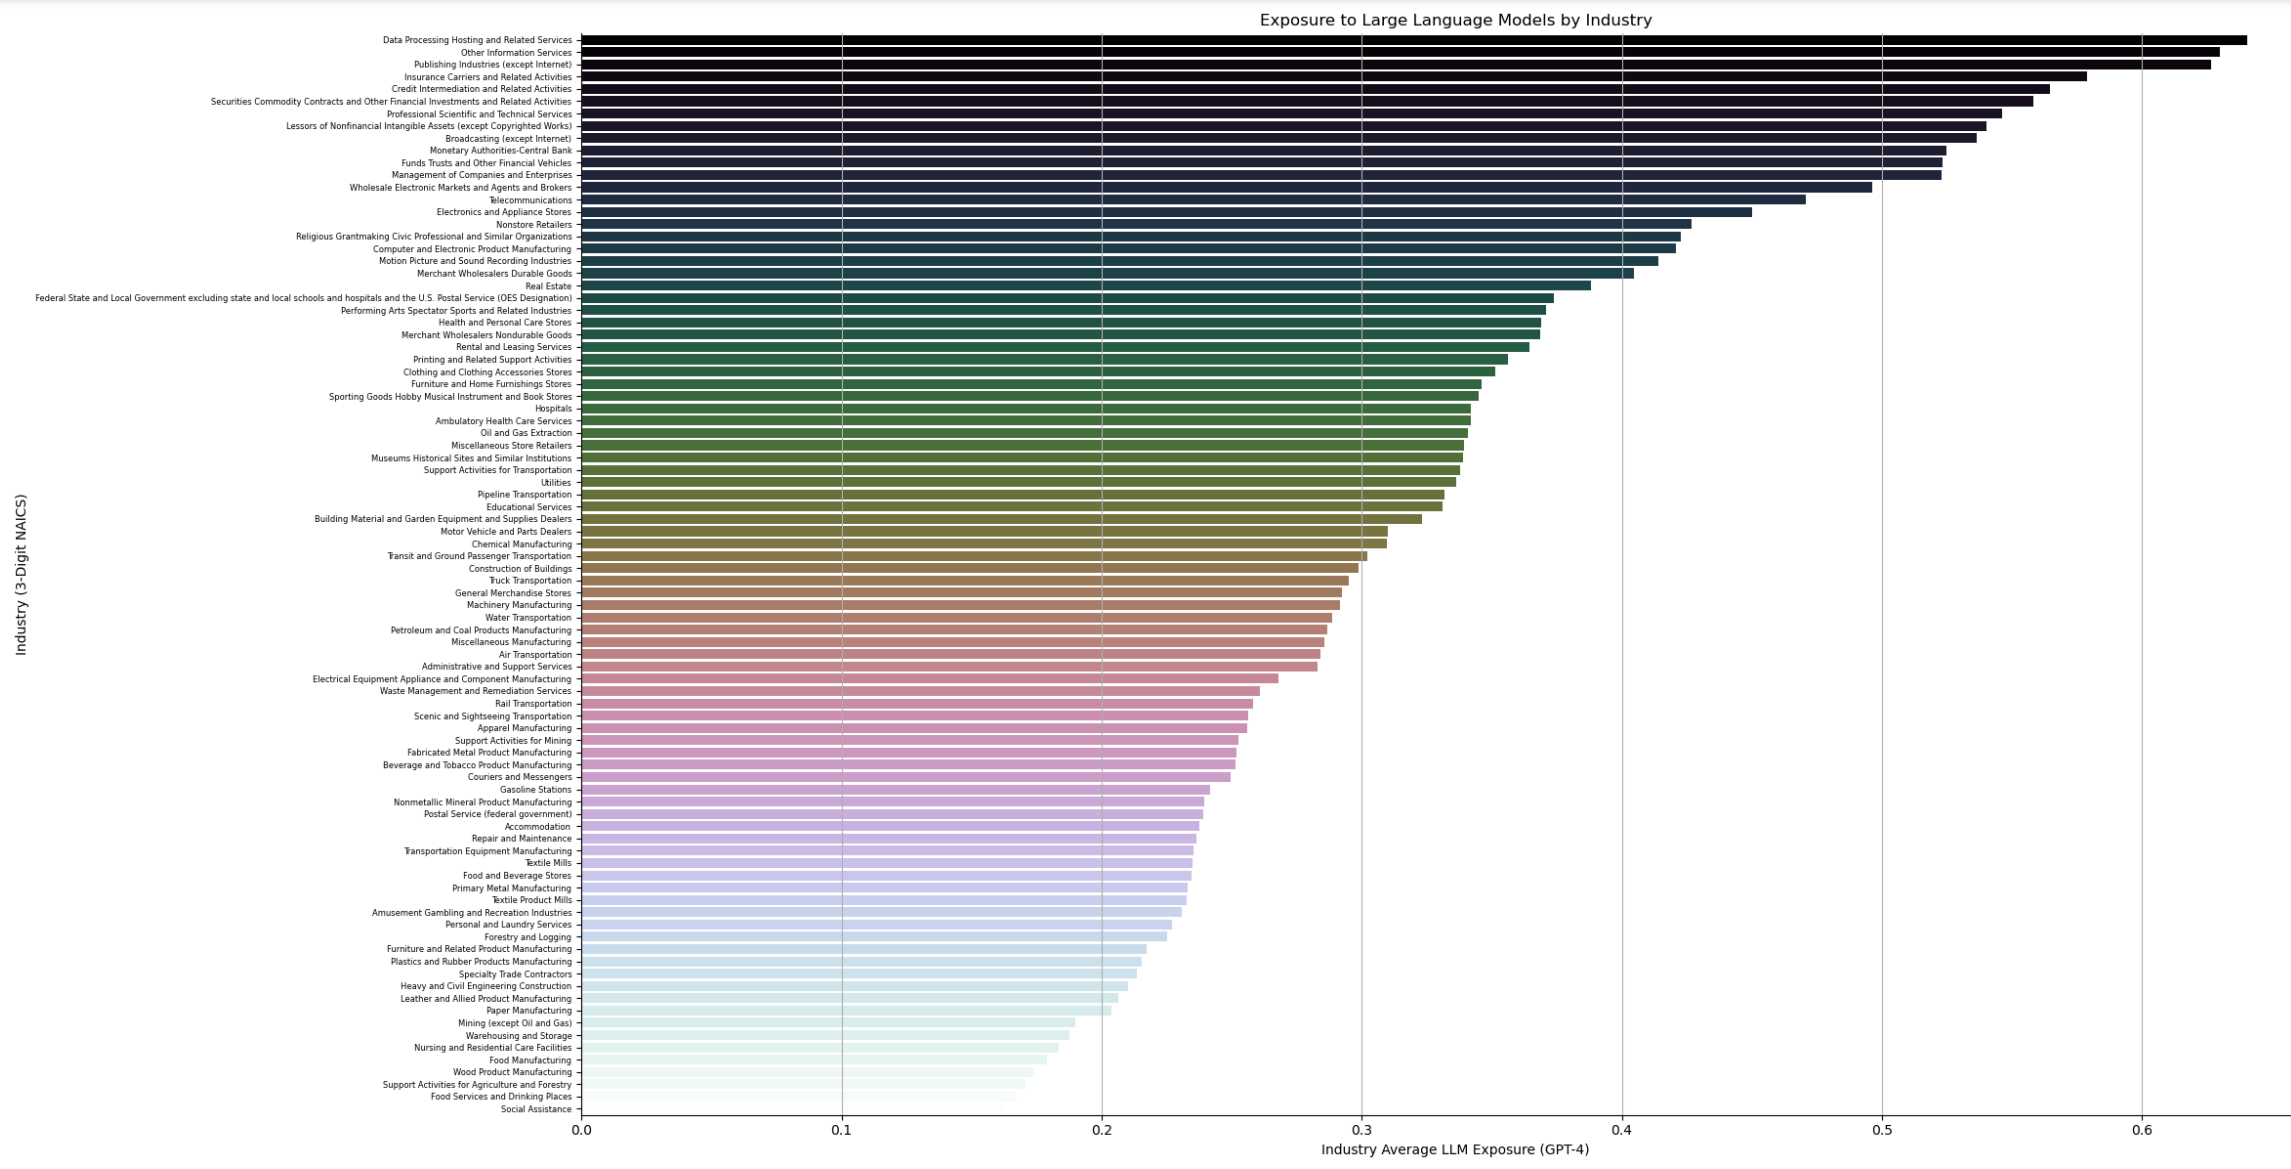Select the Nonstore Retailers label
2291x1169 pixels.
coord(534,225)
